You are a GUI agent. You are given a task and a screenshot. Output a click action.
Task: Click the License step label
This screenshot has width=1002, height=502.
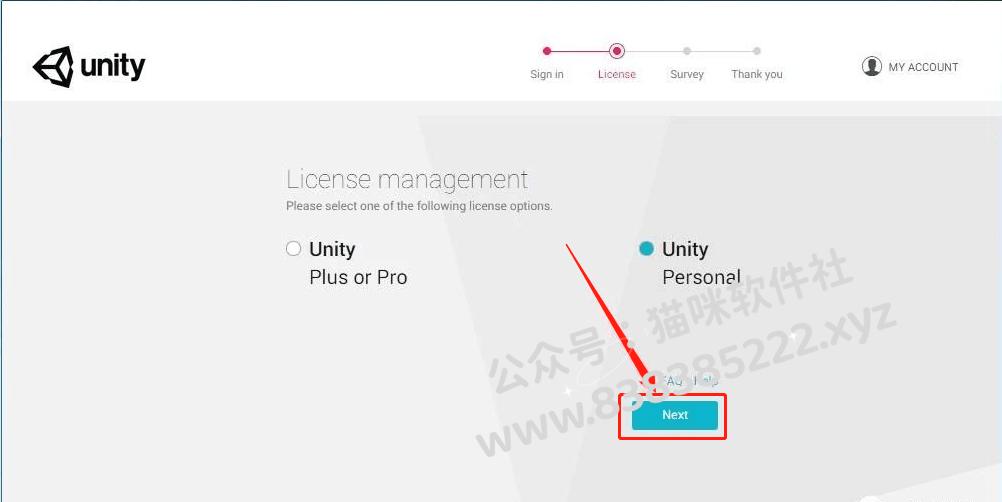(x=617, y=74)
